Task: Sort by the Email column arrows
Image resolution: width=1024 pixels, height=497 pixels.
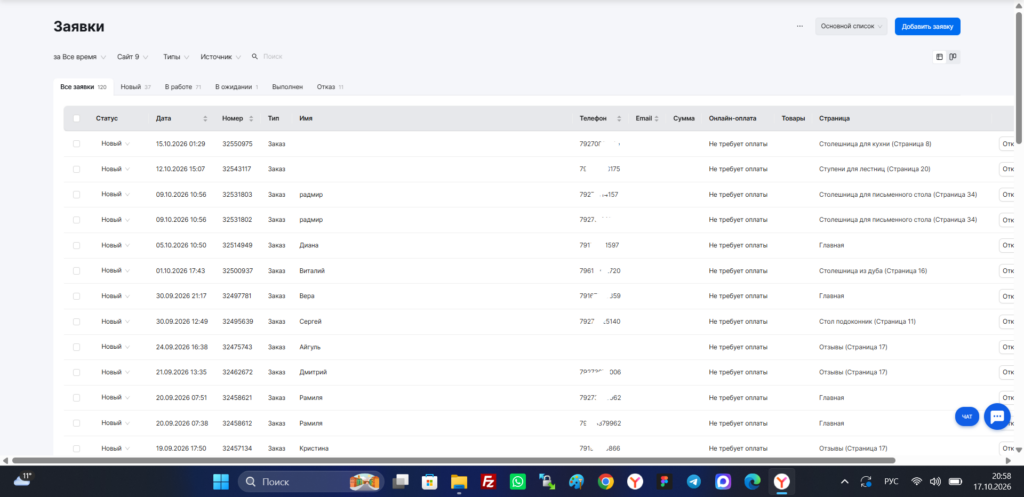Action: (656, 119)
